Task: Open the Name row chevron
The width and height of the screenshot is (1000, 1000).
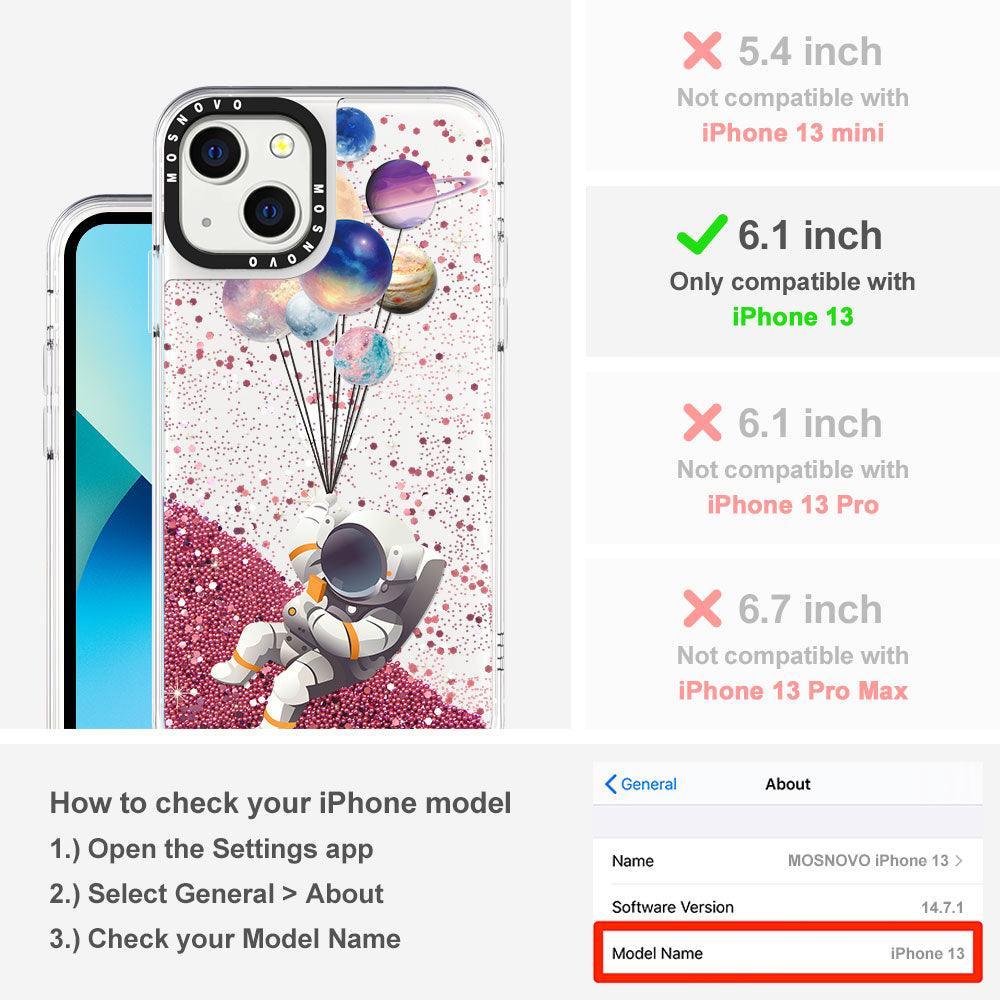Action: point(959,860)
